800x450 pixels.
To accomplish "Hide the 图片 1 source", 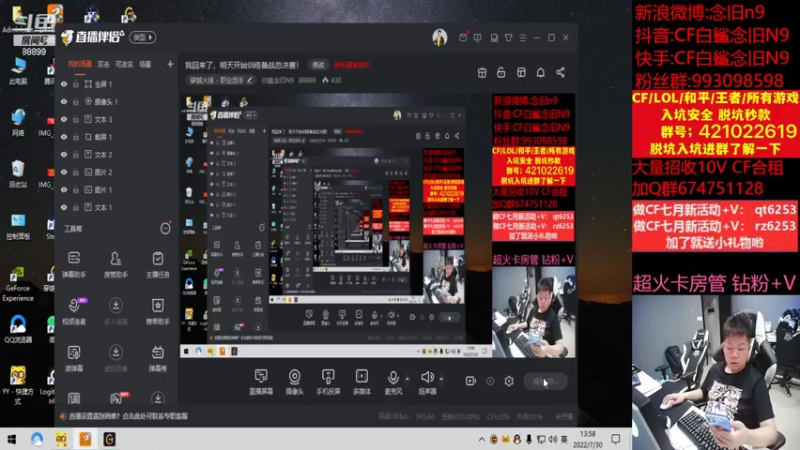I will 64,189.
